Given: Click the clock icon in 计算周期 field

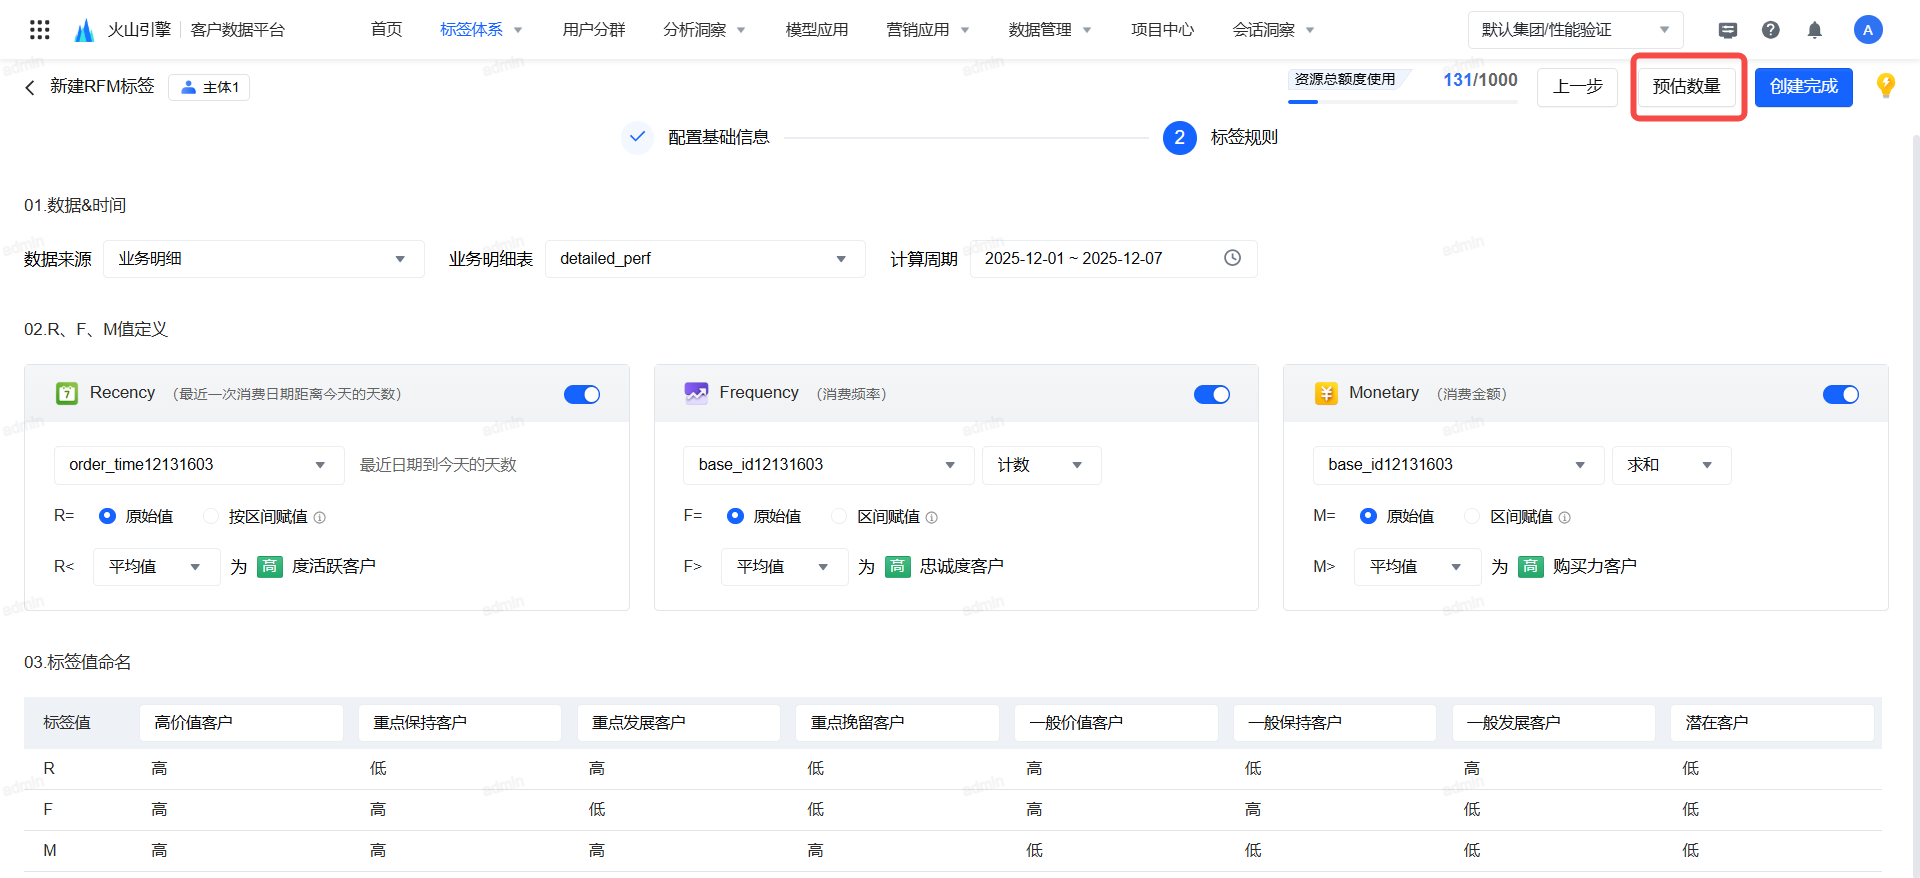Looking at the screenshot, I should (1232, 258).
